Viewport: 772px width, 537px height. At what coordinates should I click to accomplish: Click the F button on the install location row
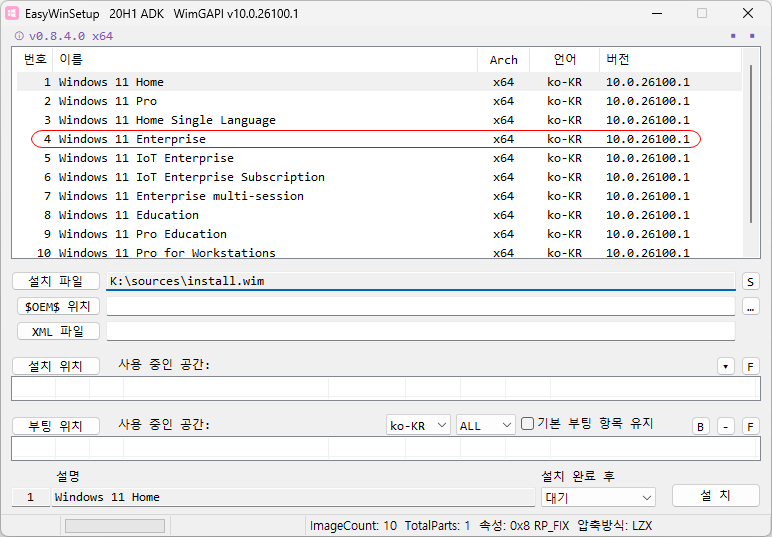[750, 366]
